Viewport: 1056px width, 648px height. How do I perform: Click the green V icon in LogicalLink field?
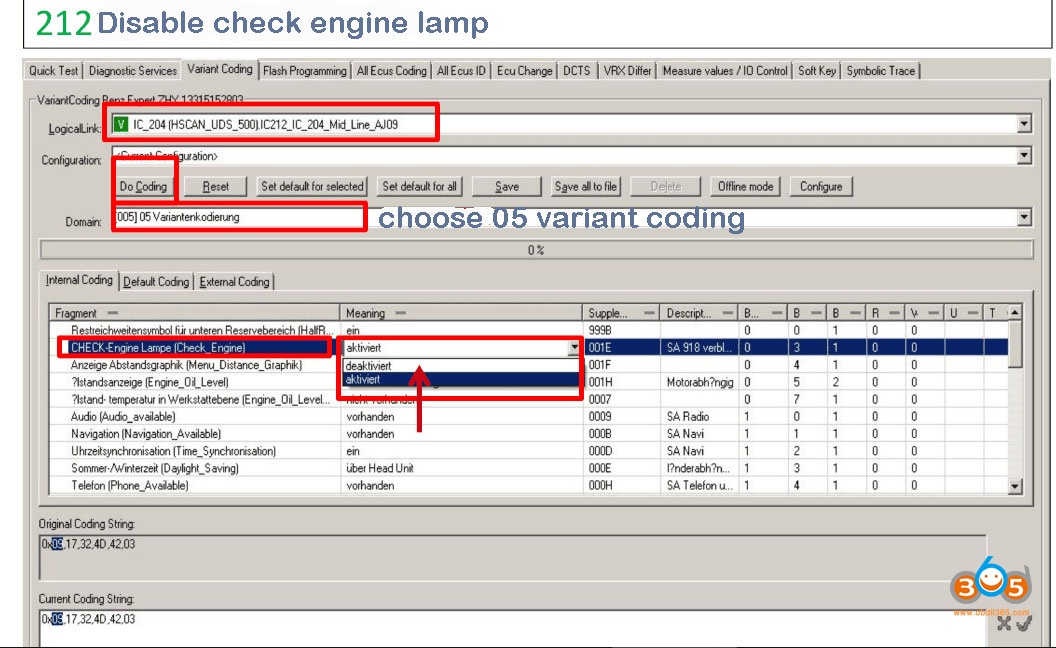tap(121, 124)
